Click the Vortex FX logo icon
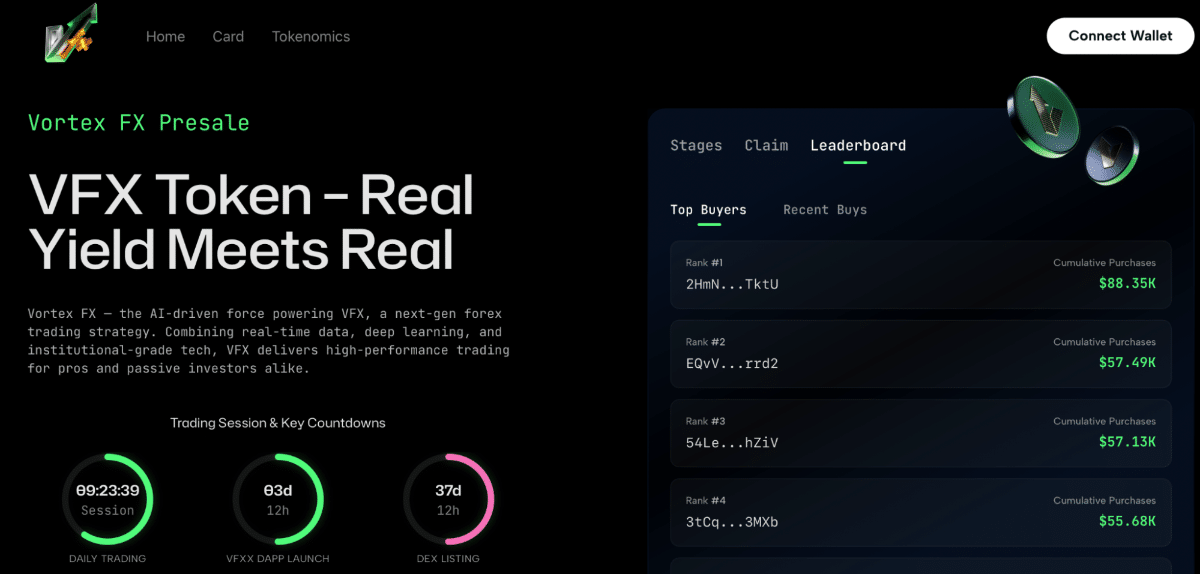The height and width of the screenshot is (574, 1200). click(x=69, y=34)
